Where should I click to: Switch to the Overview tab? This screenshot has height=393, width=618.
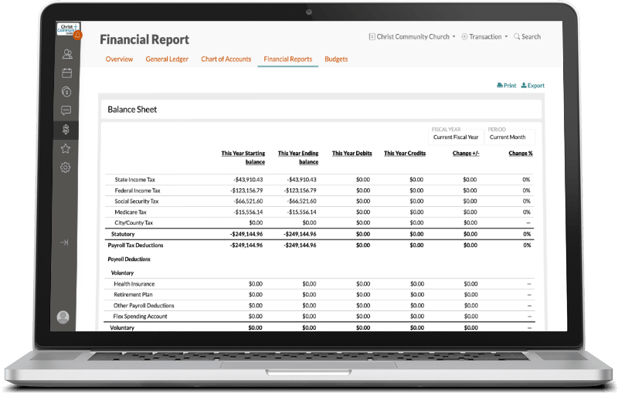[119, 59]
